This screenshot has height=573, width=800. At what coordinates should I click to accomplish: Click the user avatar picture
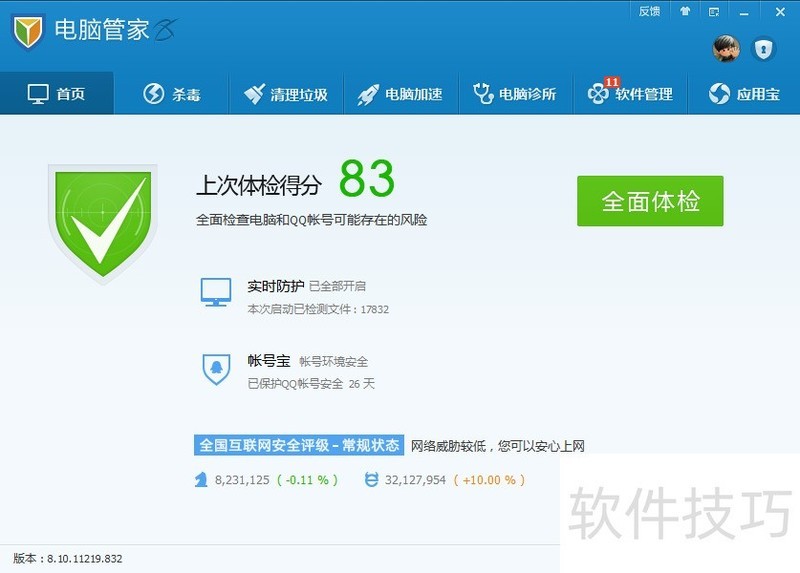click(x=726, y=49)
